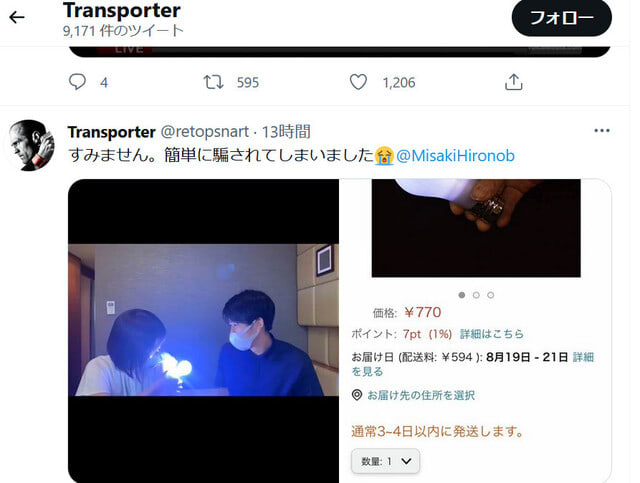The image size is (640, 483).
Task: Click the location pin icon beside delivery address
Action: [x=357, y=395]
